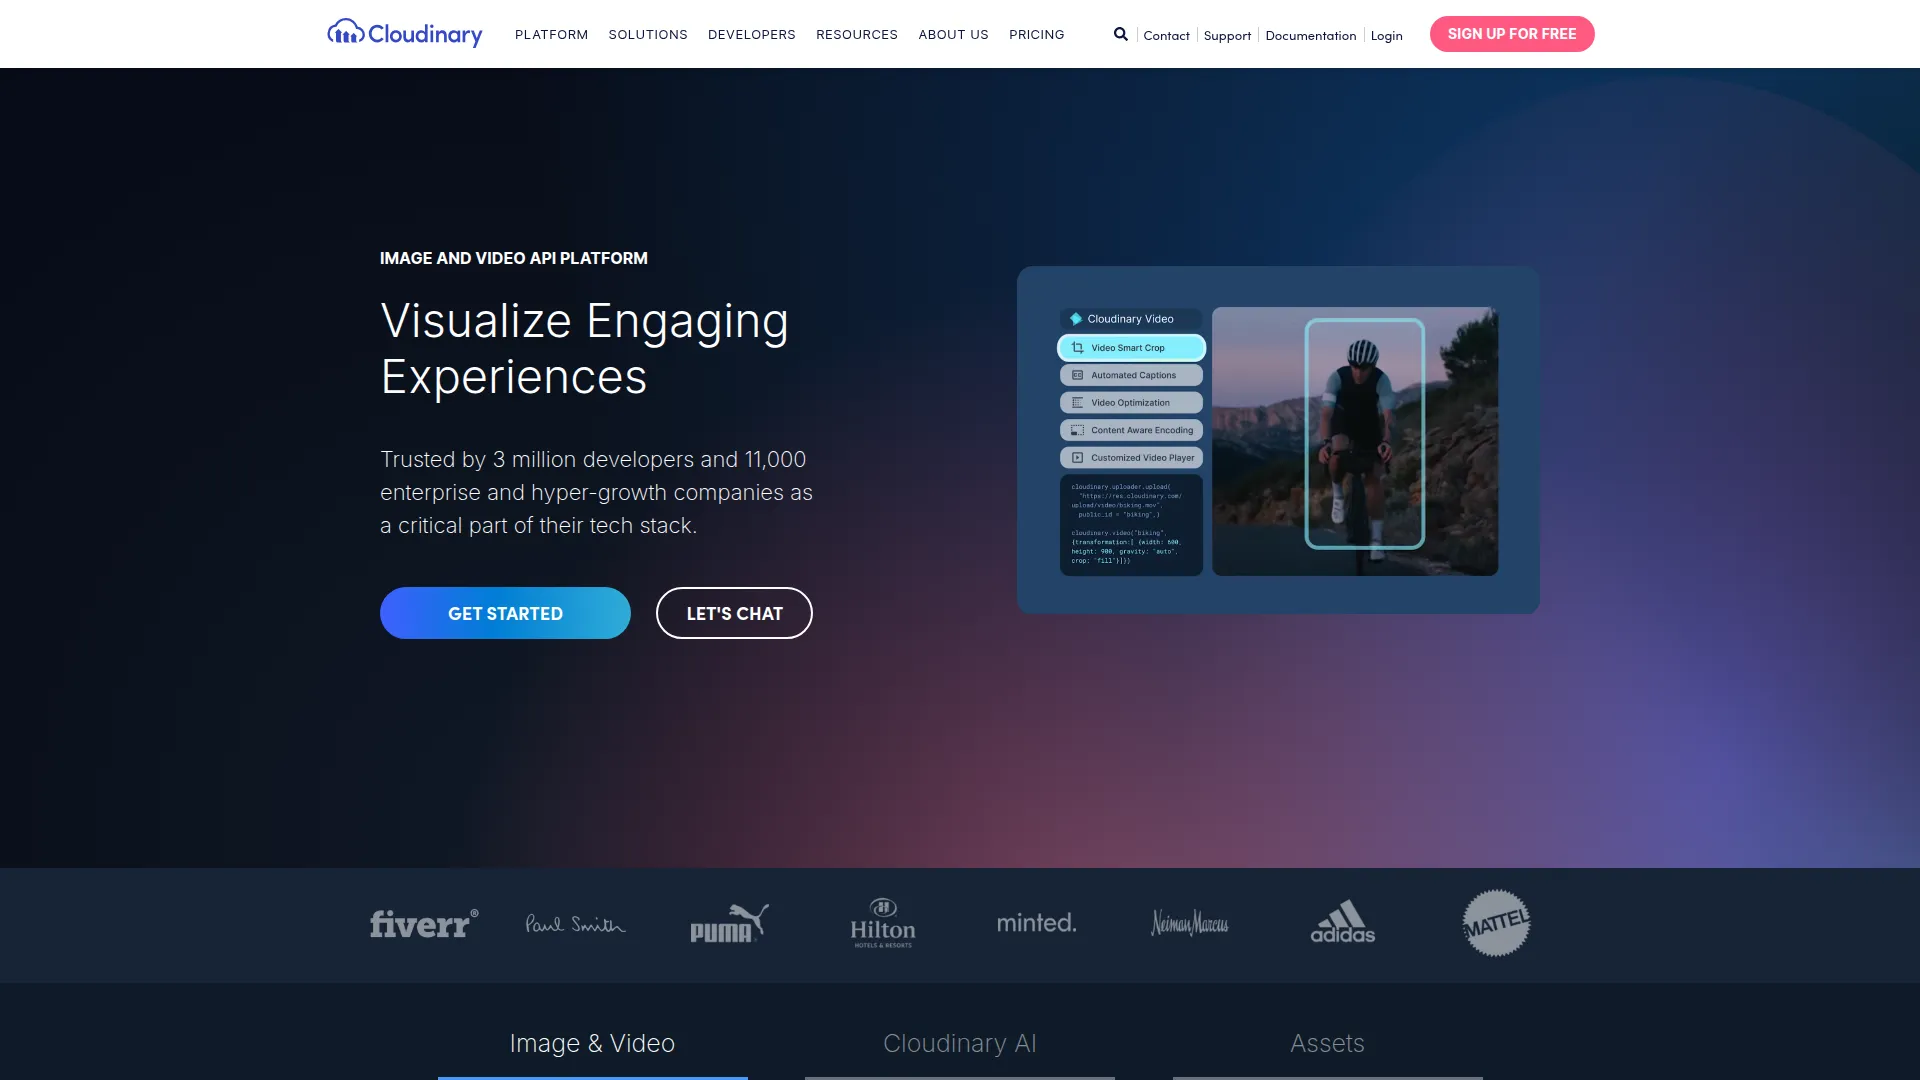Viewport: 1920px width, 1080px height.
Task: Go to Pricing page
Action: [x=1037, y=34]
